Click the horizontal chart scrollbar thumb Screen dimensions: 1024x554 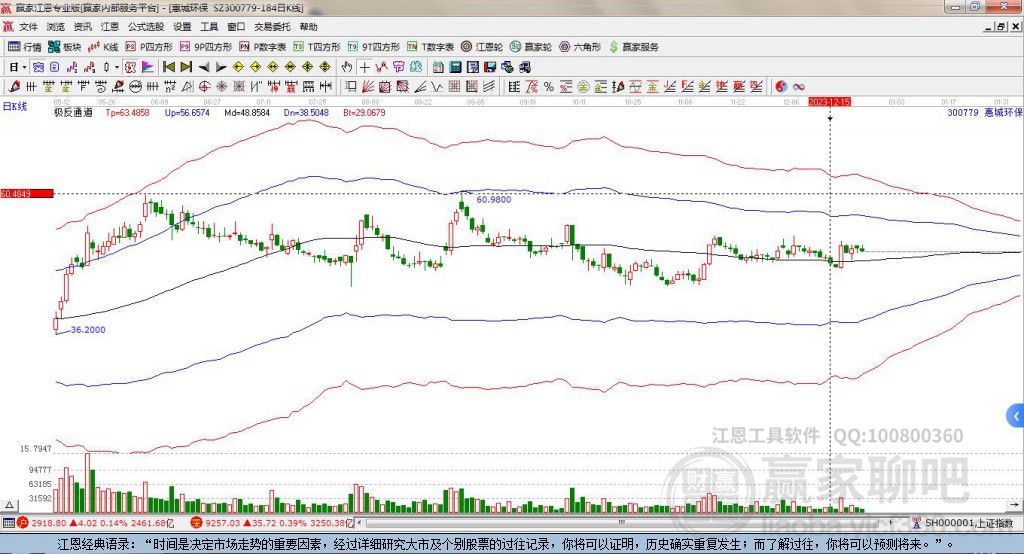pos(622,522)
